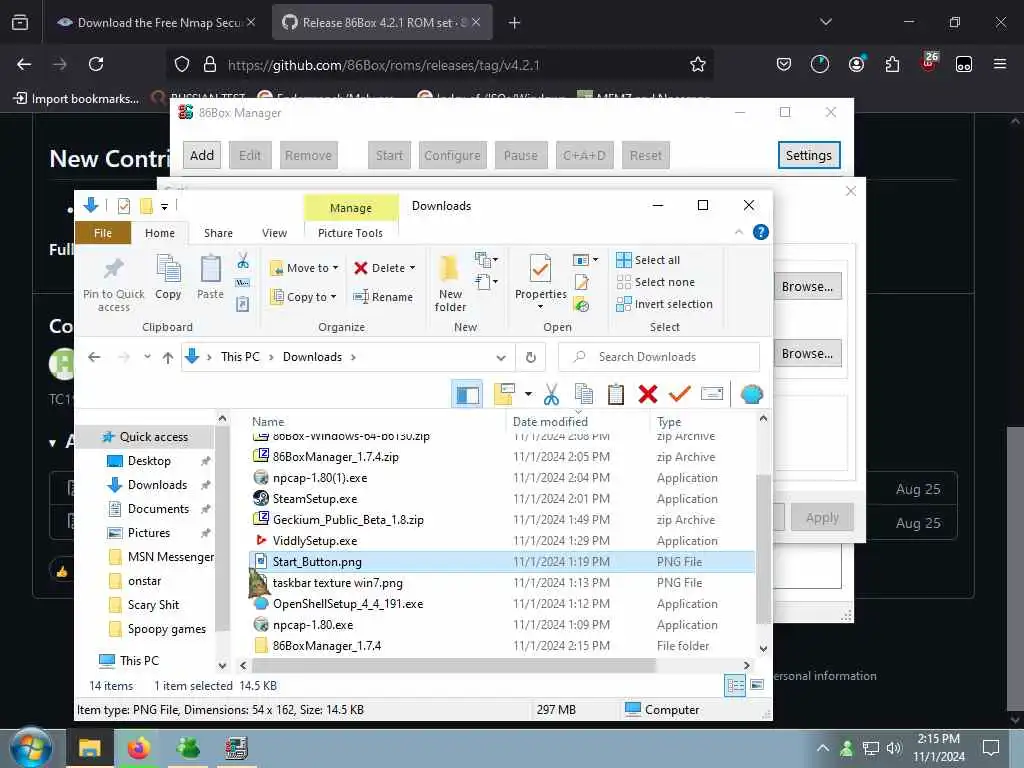Switch to details view icon in status bar

tap(735, 686)
